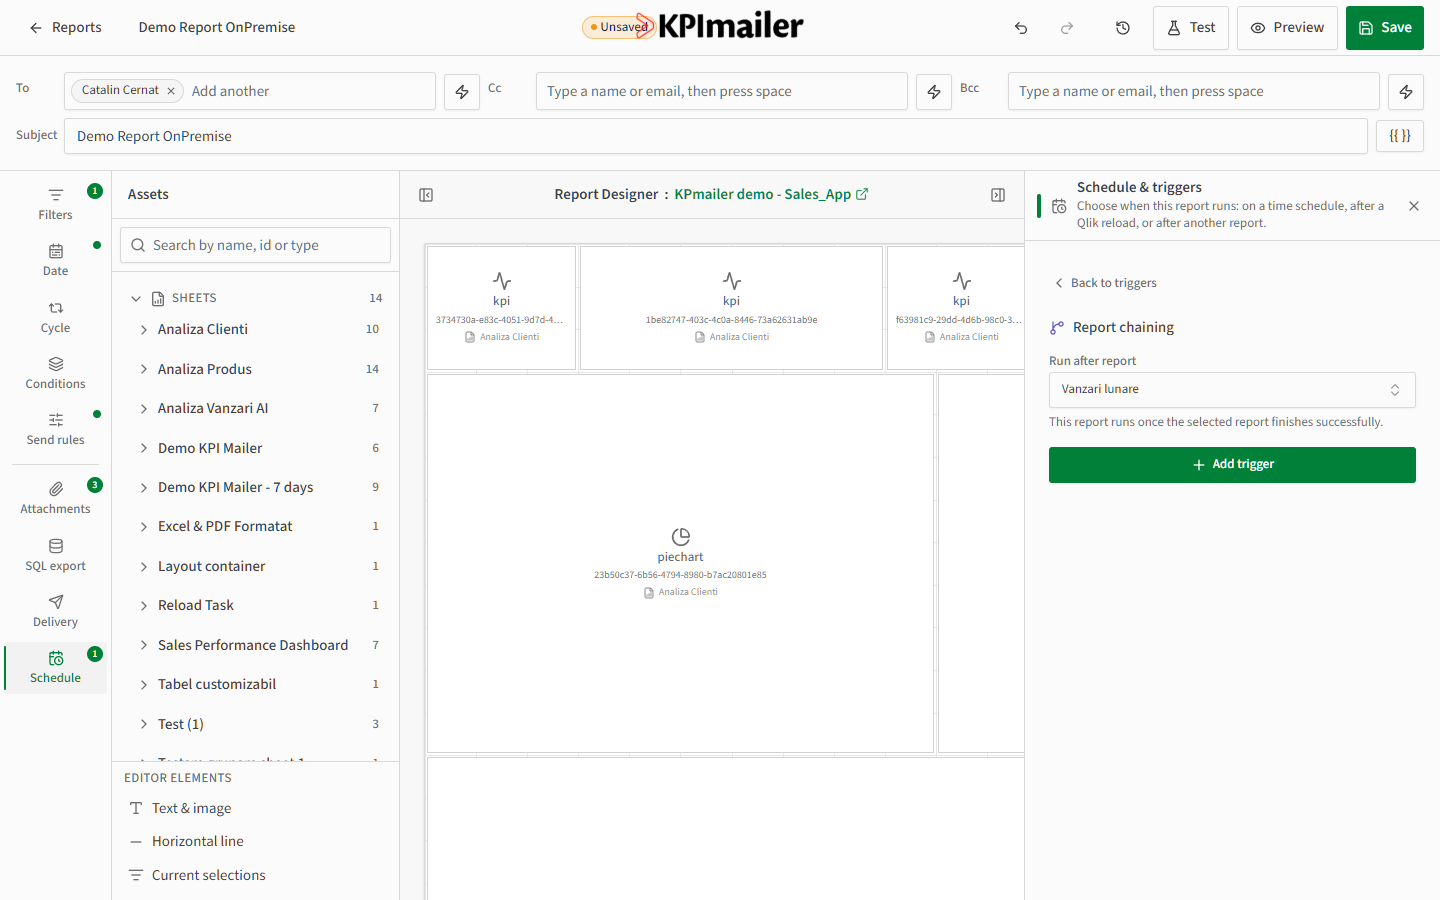Select the kpi object 1be82747 in designer
1440x900 pixels.
point(731,308)
